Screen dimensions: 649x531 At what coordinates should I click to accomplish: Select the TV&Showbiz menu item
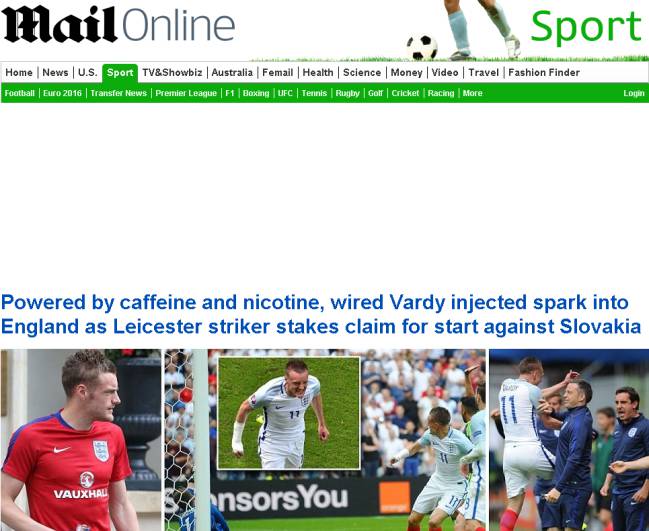point(172,72)
